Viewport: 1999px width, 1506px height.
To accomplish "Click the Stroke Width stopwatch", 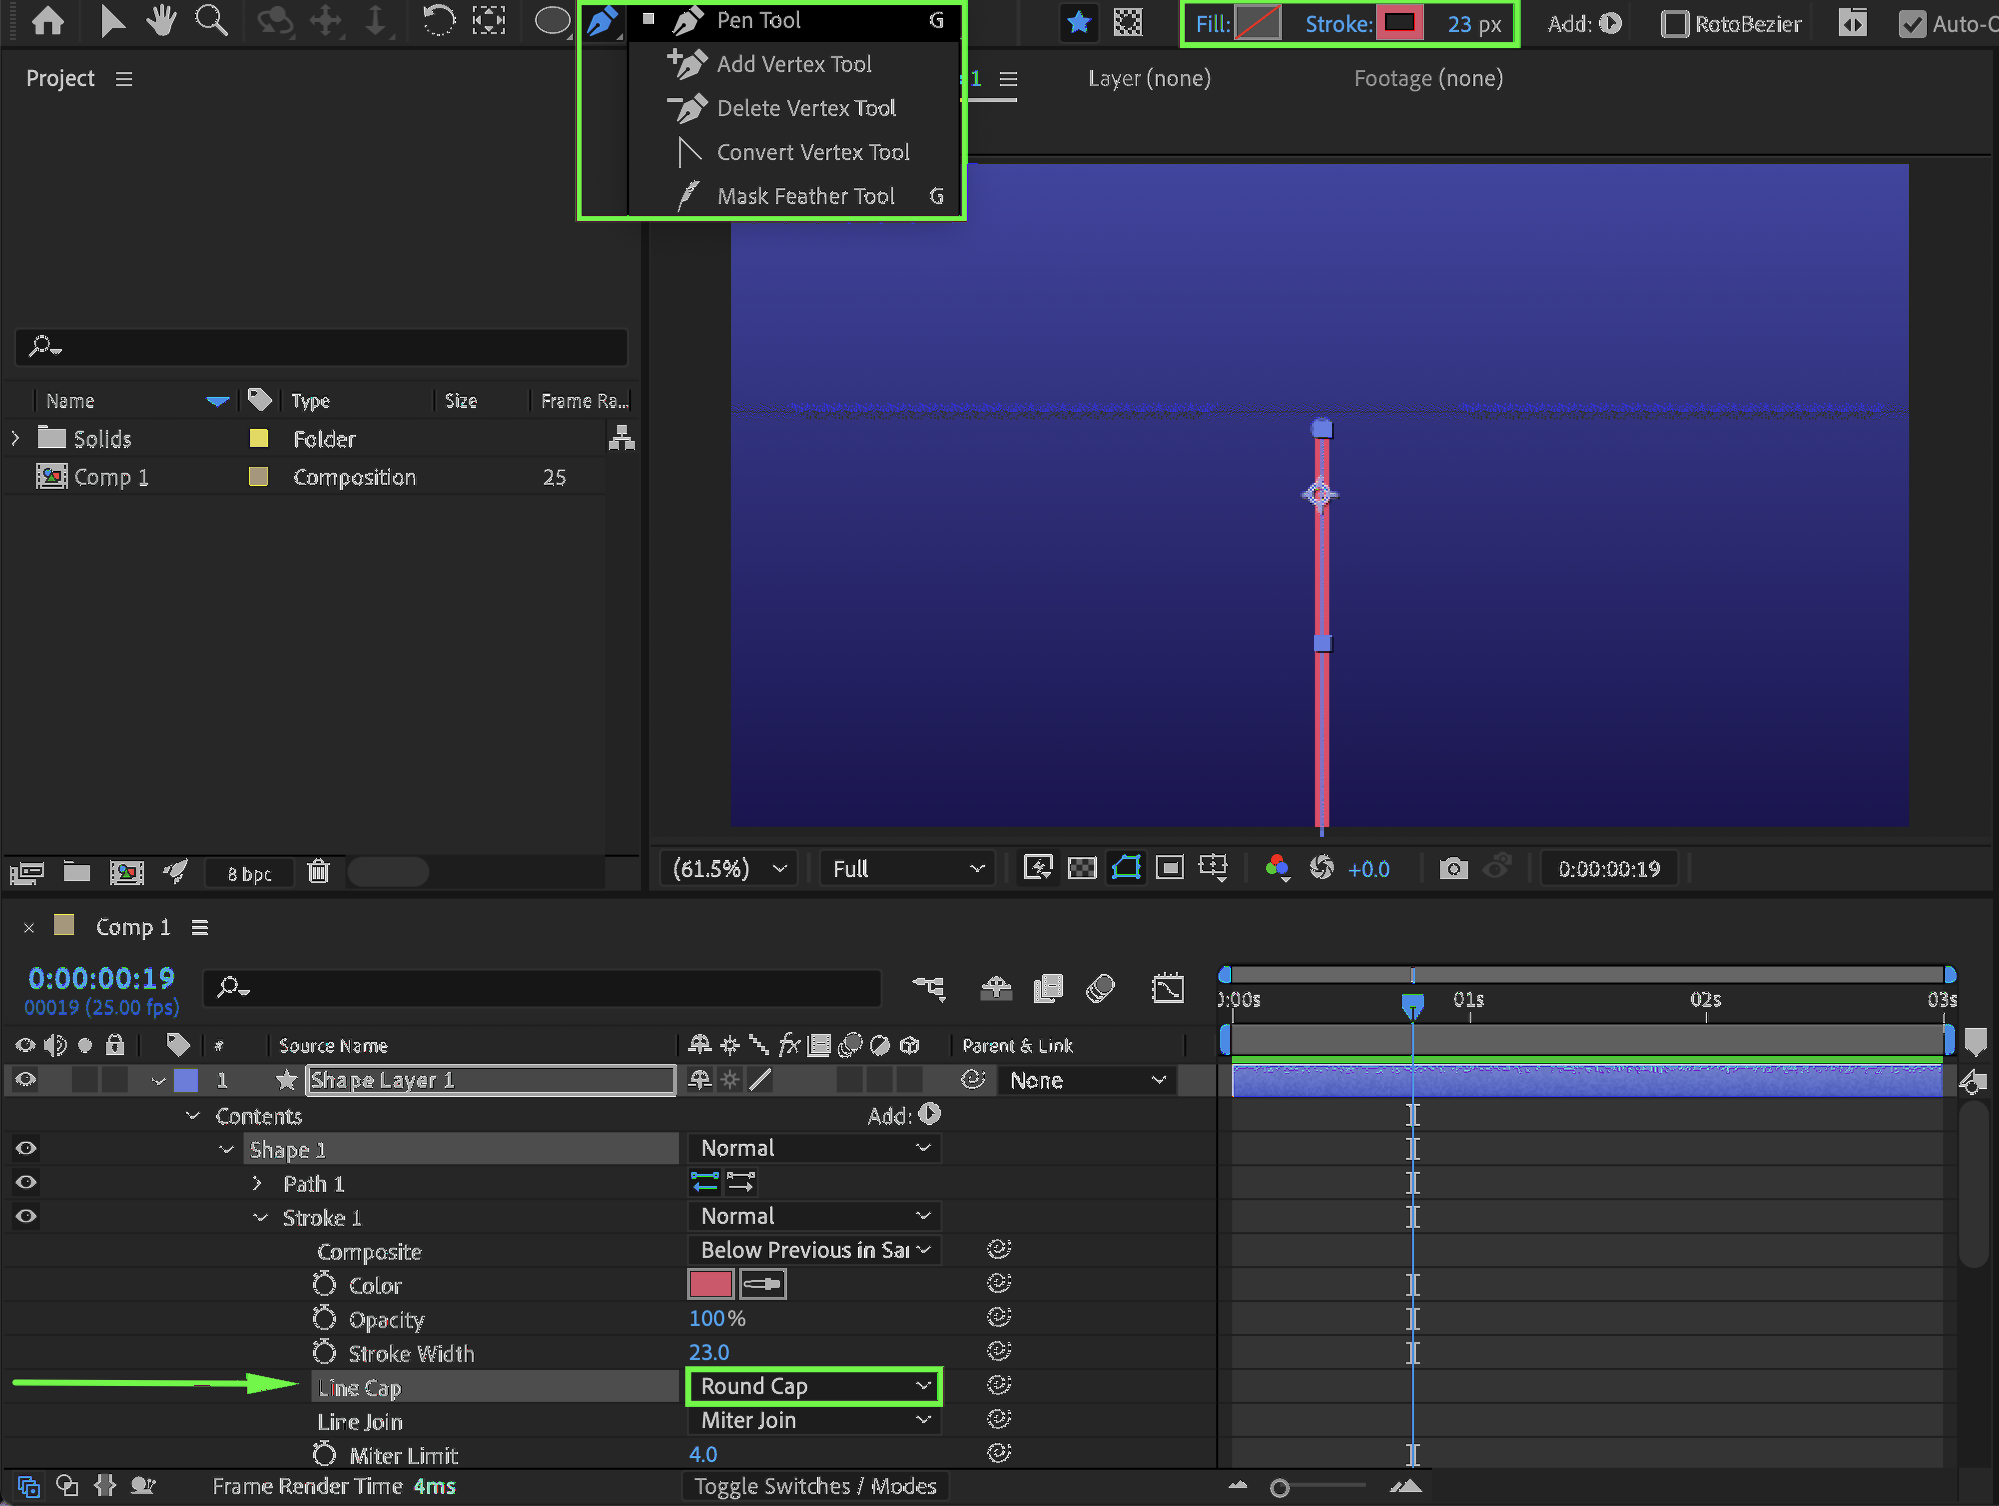I will coord(324,1352).
